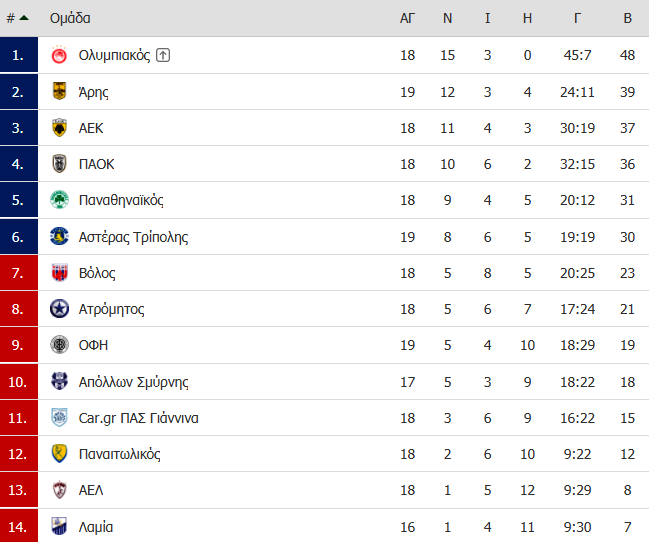Click the promotion arrow icon beside Ολυμπιακός
Screen dimensions: 649x542
tap(163, 55)
